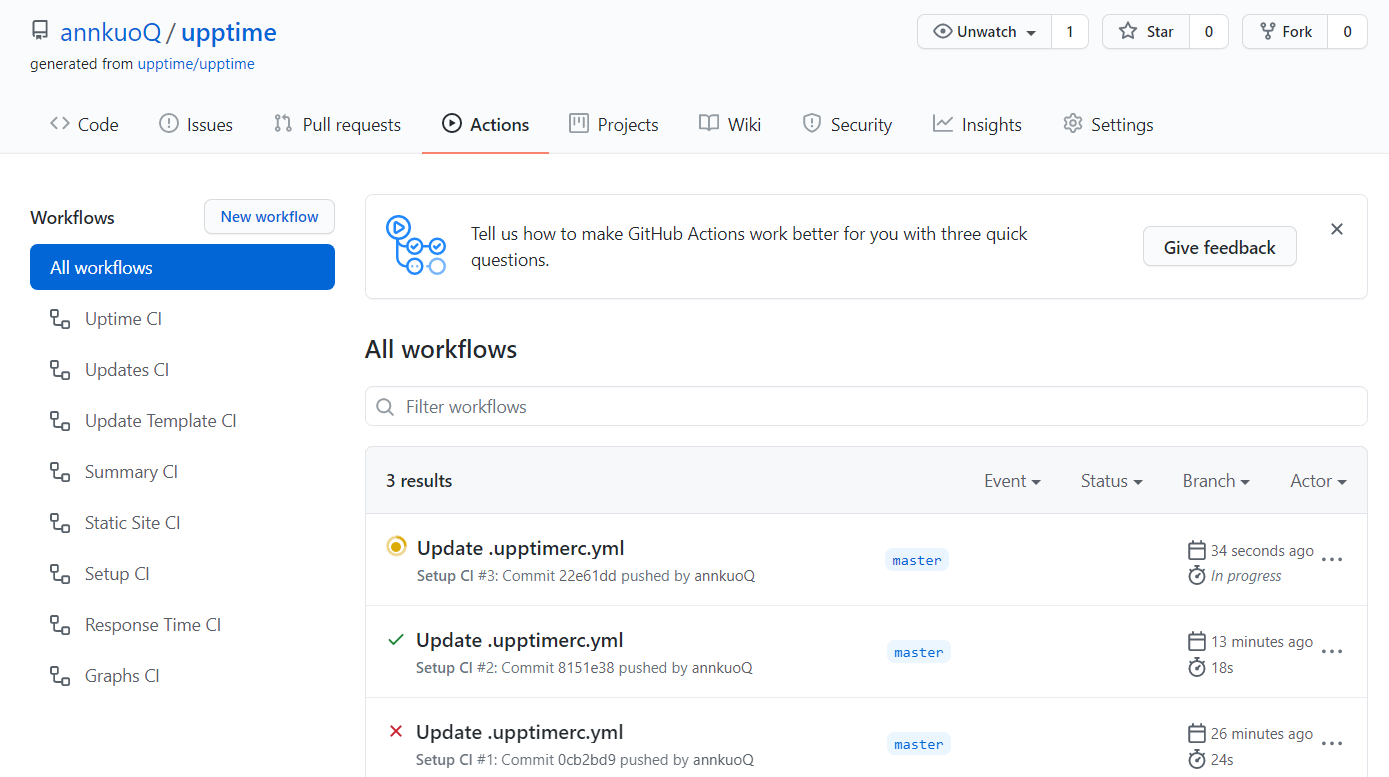This screenshot has width=1389, height=777.
Task: Star the upptime repository
Action: pyautogui.click(x=1145, y=31)
